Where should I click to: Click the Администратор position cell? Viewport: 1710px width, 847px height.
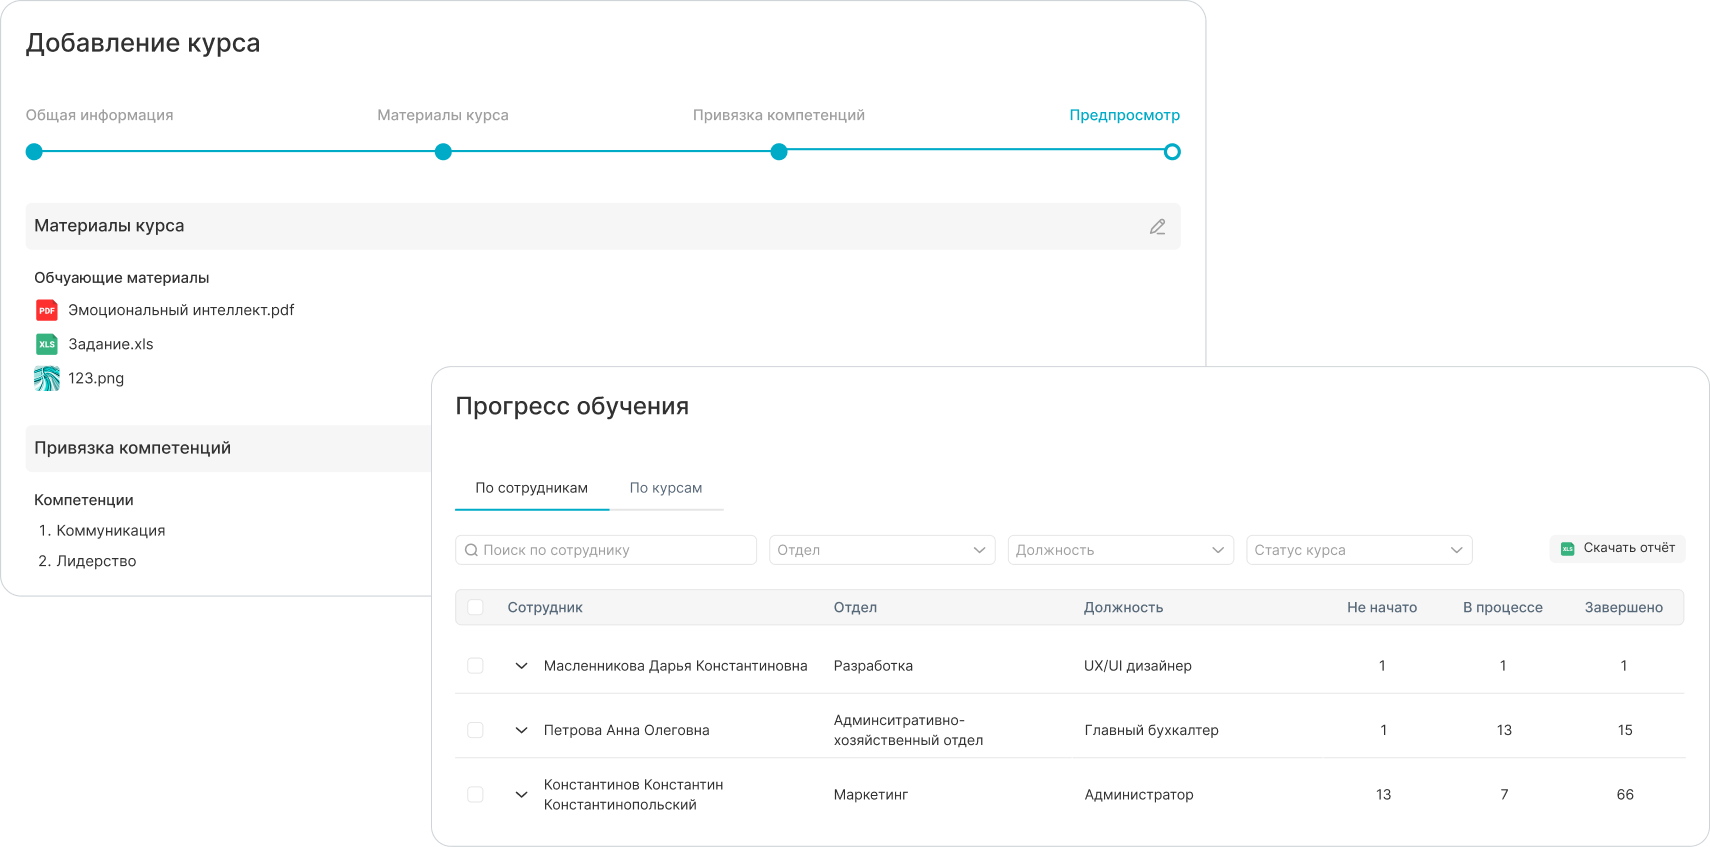[1139, 794]
